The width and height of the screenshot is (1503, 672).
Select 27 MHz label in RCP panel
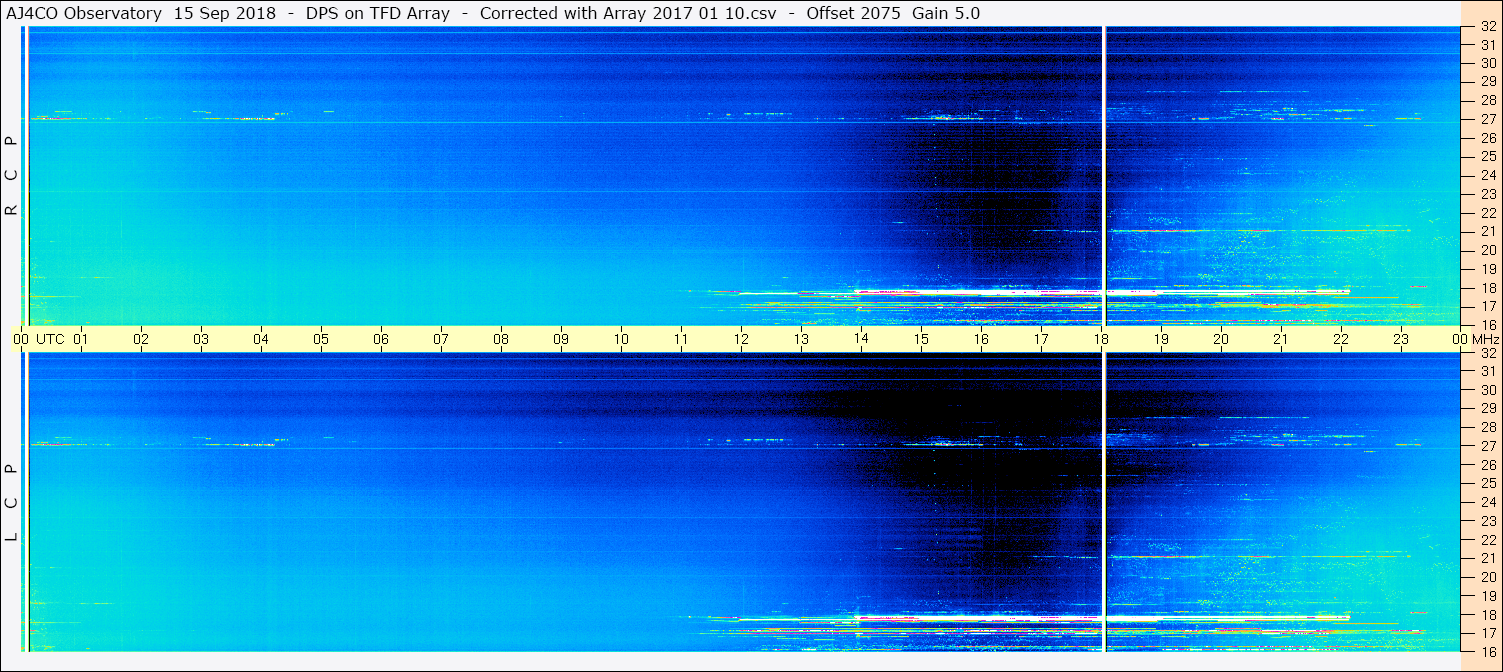(1488, 119)
